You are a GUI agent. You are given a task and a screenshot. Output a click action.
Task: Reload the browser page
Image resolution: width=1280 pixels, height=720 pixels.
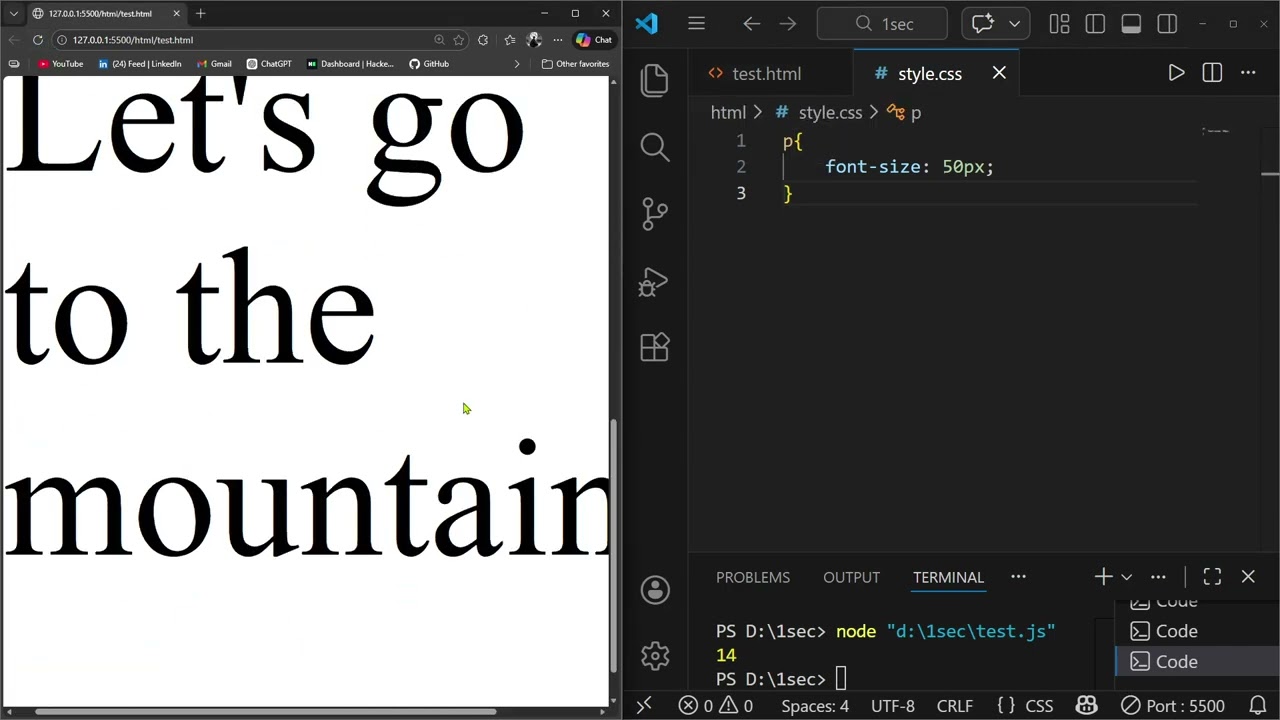click(x=38, y=40)
